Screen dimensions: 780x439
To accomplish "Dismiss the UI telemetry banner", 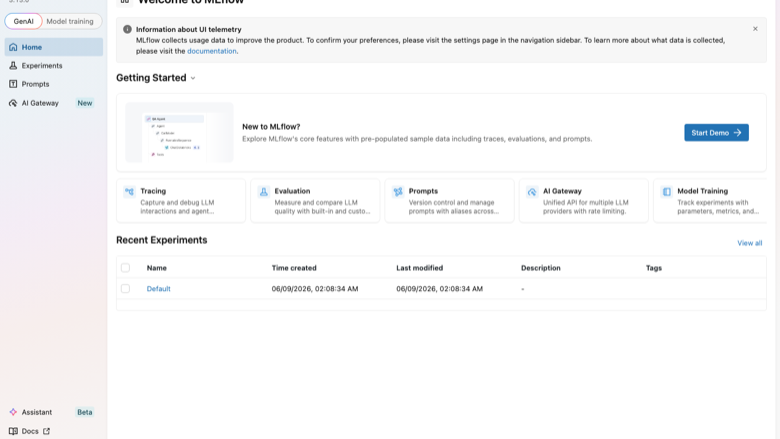I will (x=755, y=29).
